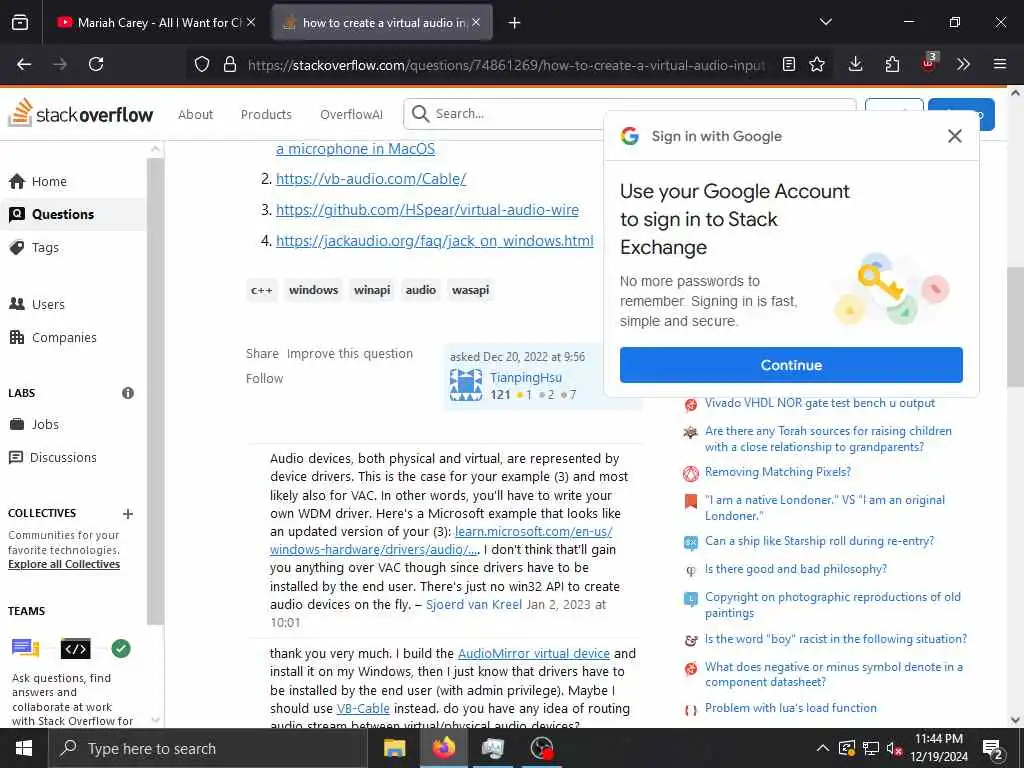Viewport: 1024px width, 768px height.
Task: Click the Firefox back arrow
Action: tap(24, 64)
